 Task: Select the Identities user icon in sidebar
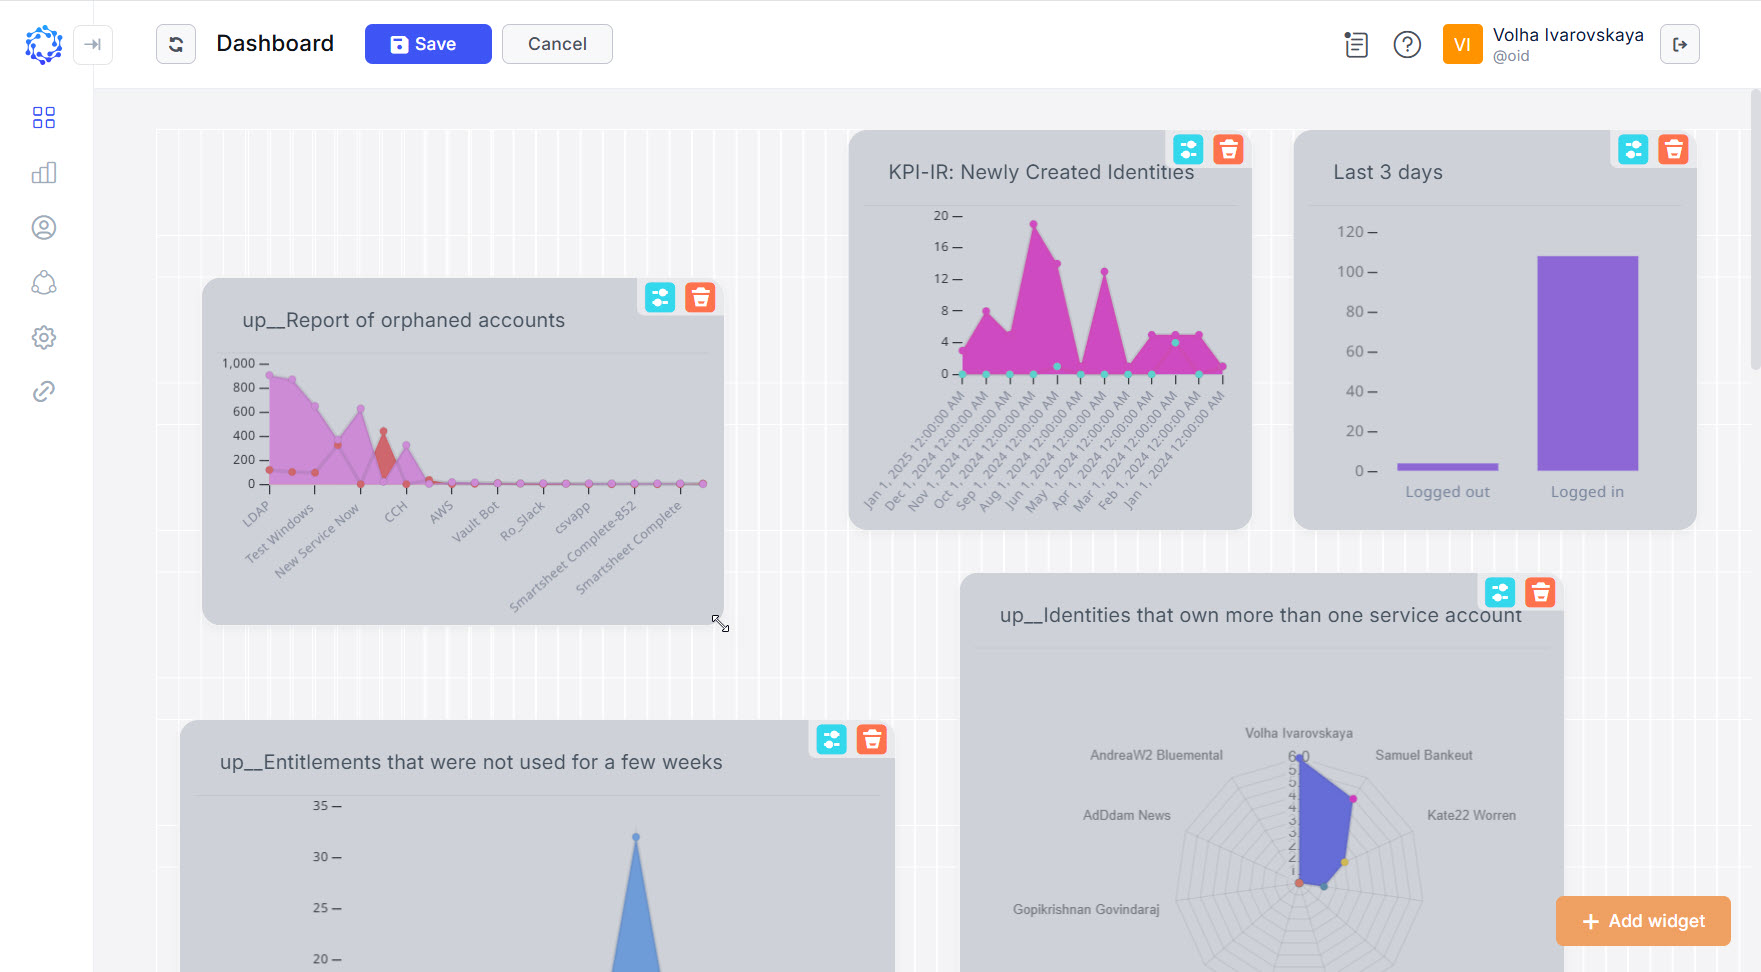click(x=43, y=227)
